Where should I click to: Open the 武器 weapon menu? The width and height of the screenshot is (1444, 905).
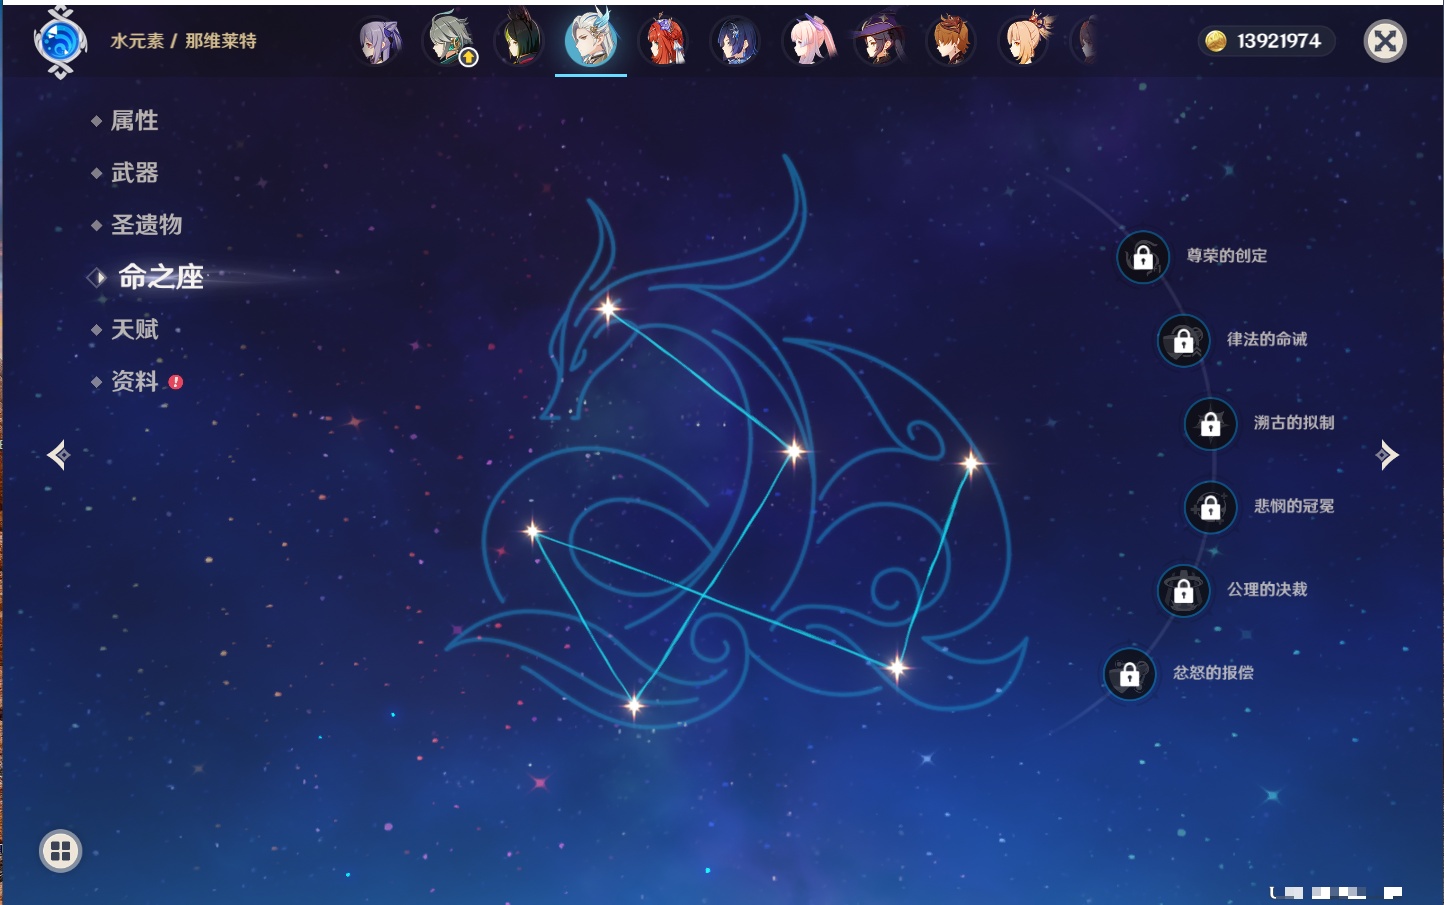point(134,173)
